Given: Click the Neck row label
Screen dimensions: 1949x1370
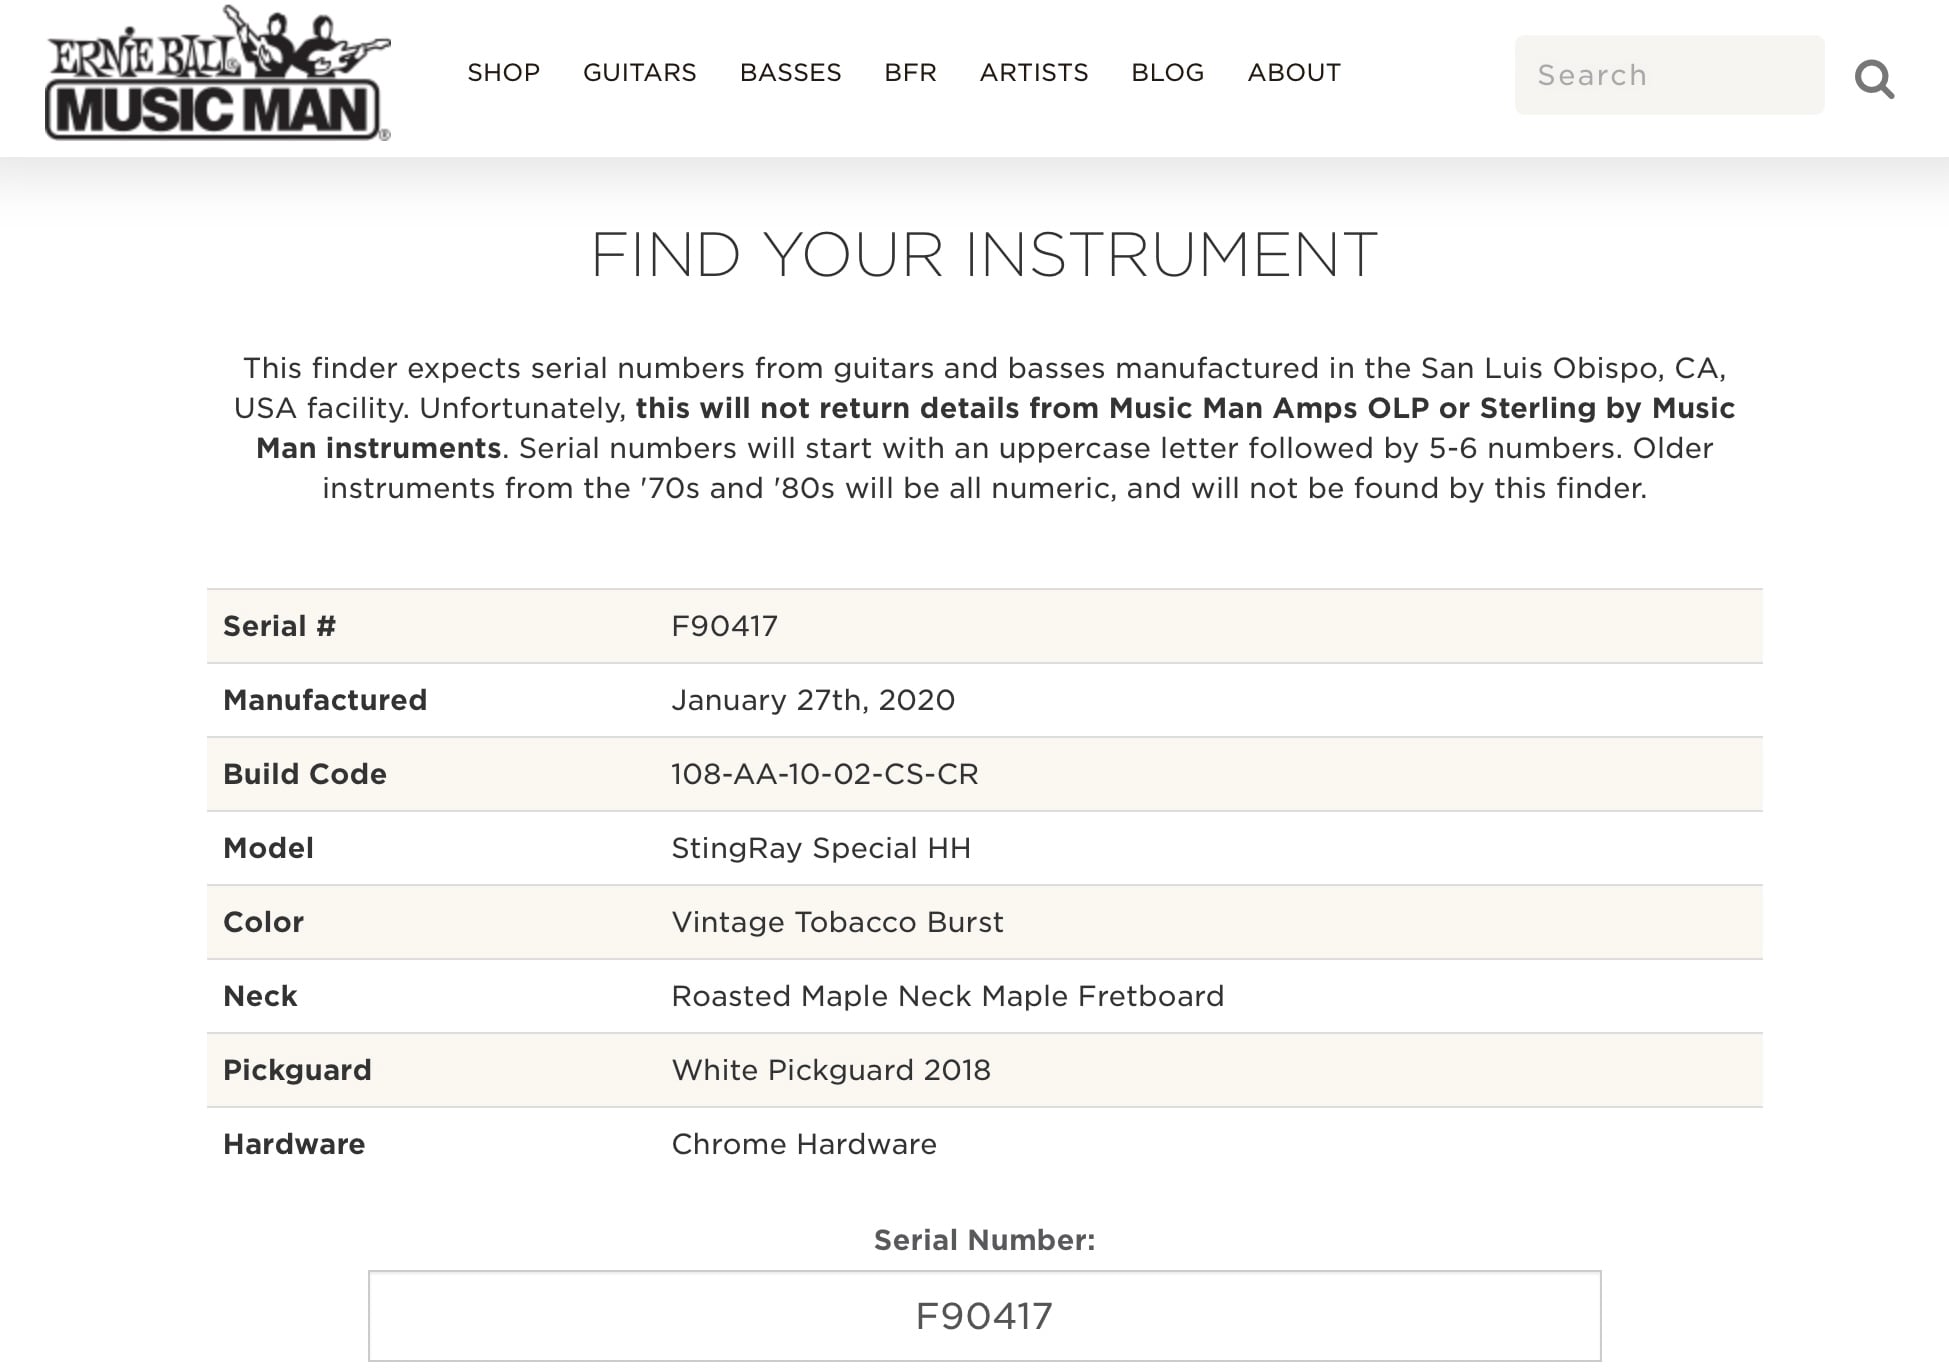Looking at the screenshot, I should 260,996.
